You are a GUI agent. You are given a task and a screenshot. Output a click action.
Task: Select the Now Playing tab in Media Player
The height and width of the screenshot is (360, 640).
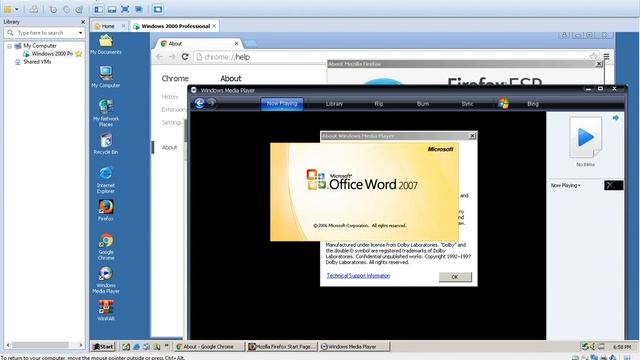282,104
